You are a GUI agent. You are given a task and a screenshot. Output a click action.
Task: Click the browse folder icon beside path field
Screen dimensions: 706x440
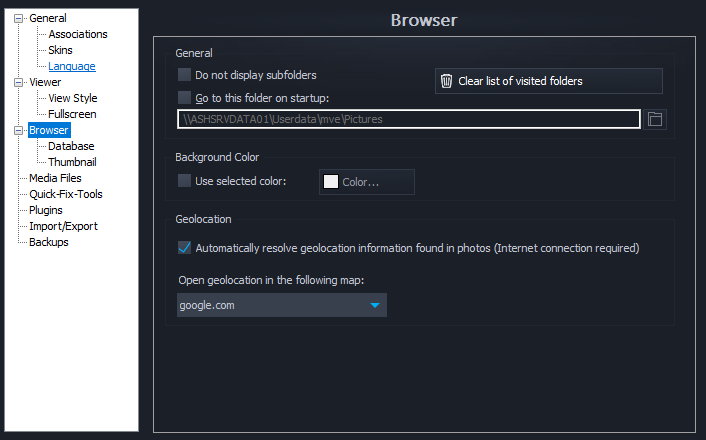pos(655,119)
